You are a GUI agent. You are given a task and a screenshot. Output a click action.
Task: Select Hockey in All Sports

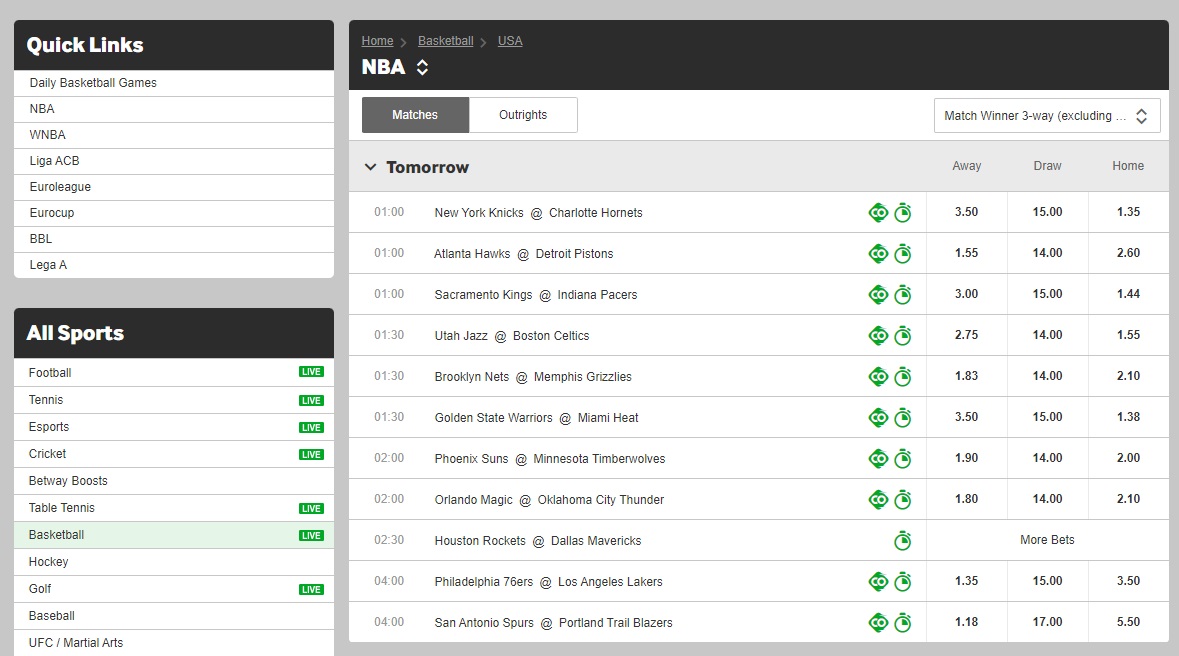174,562
